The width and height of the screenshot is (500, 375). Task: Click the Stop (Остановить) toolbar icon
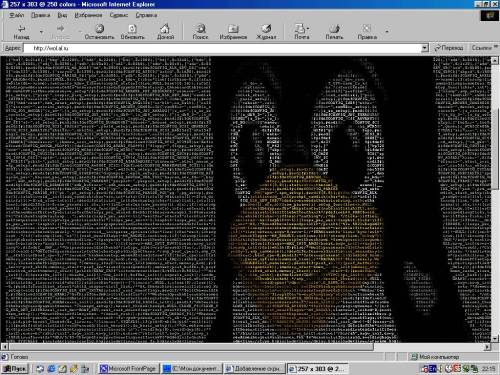tap(99, 29)
